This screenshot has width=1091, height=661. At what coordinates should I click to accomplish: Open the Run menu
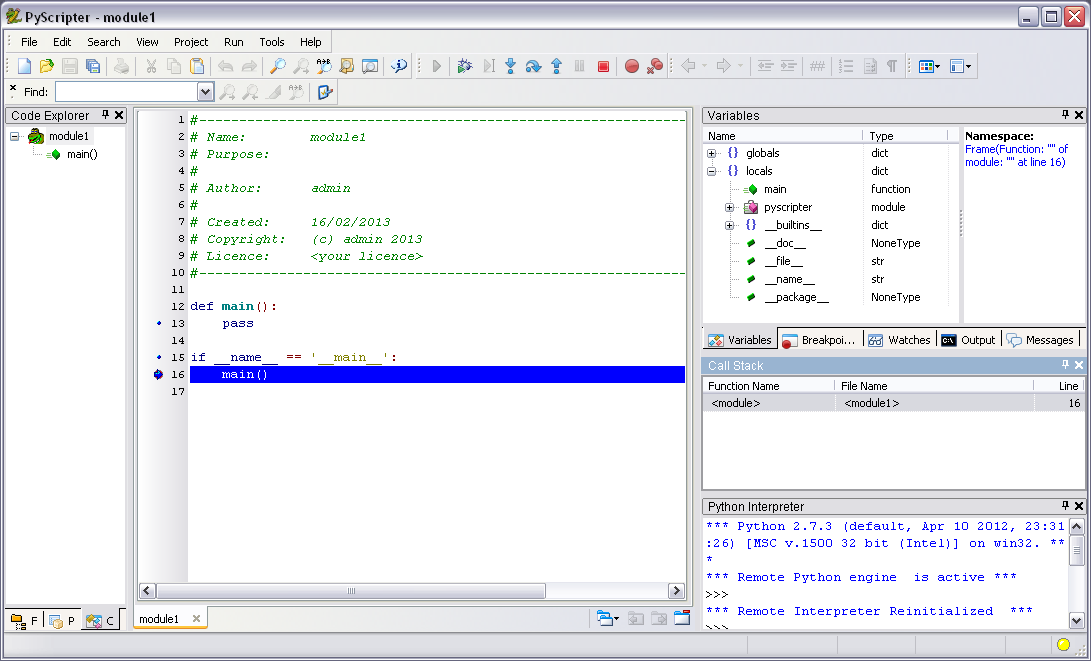pos(234,42)
